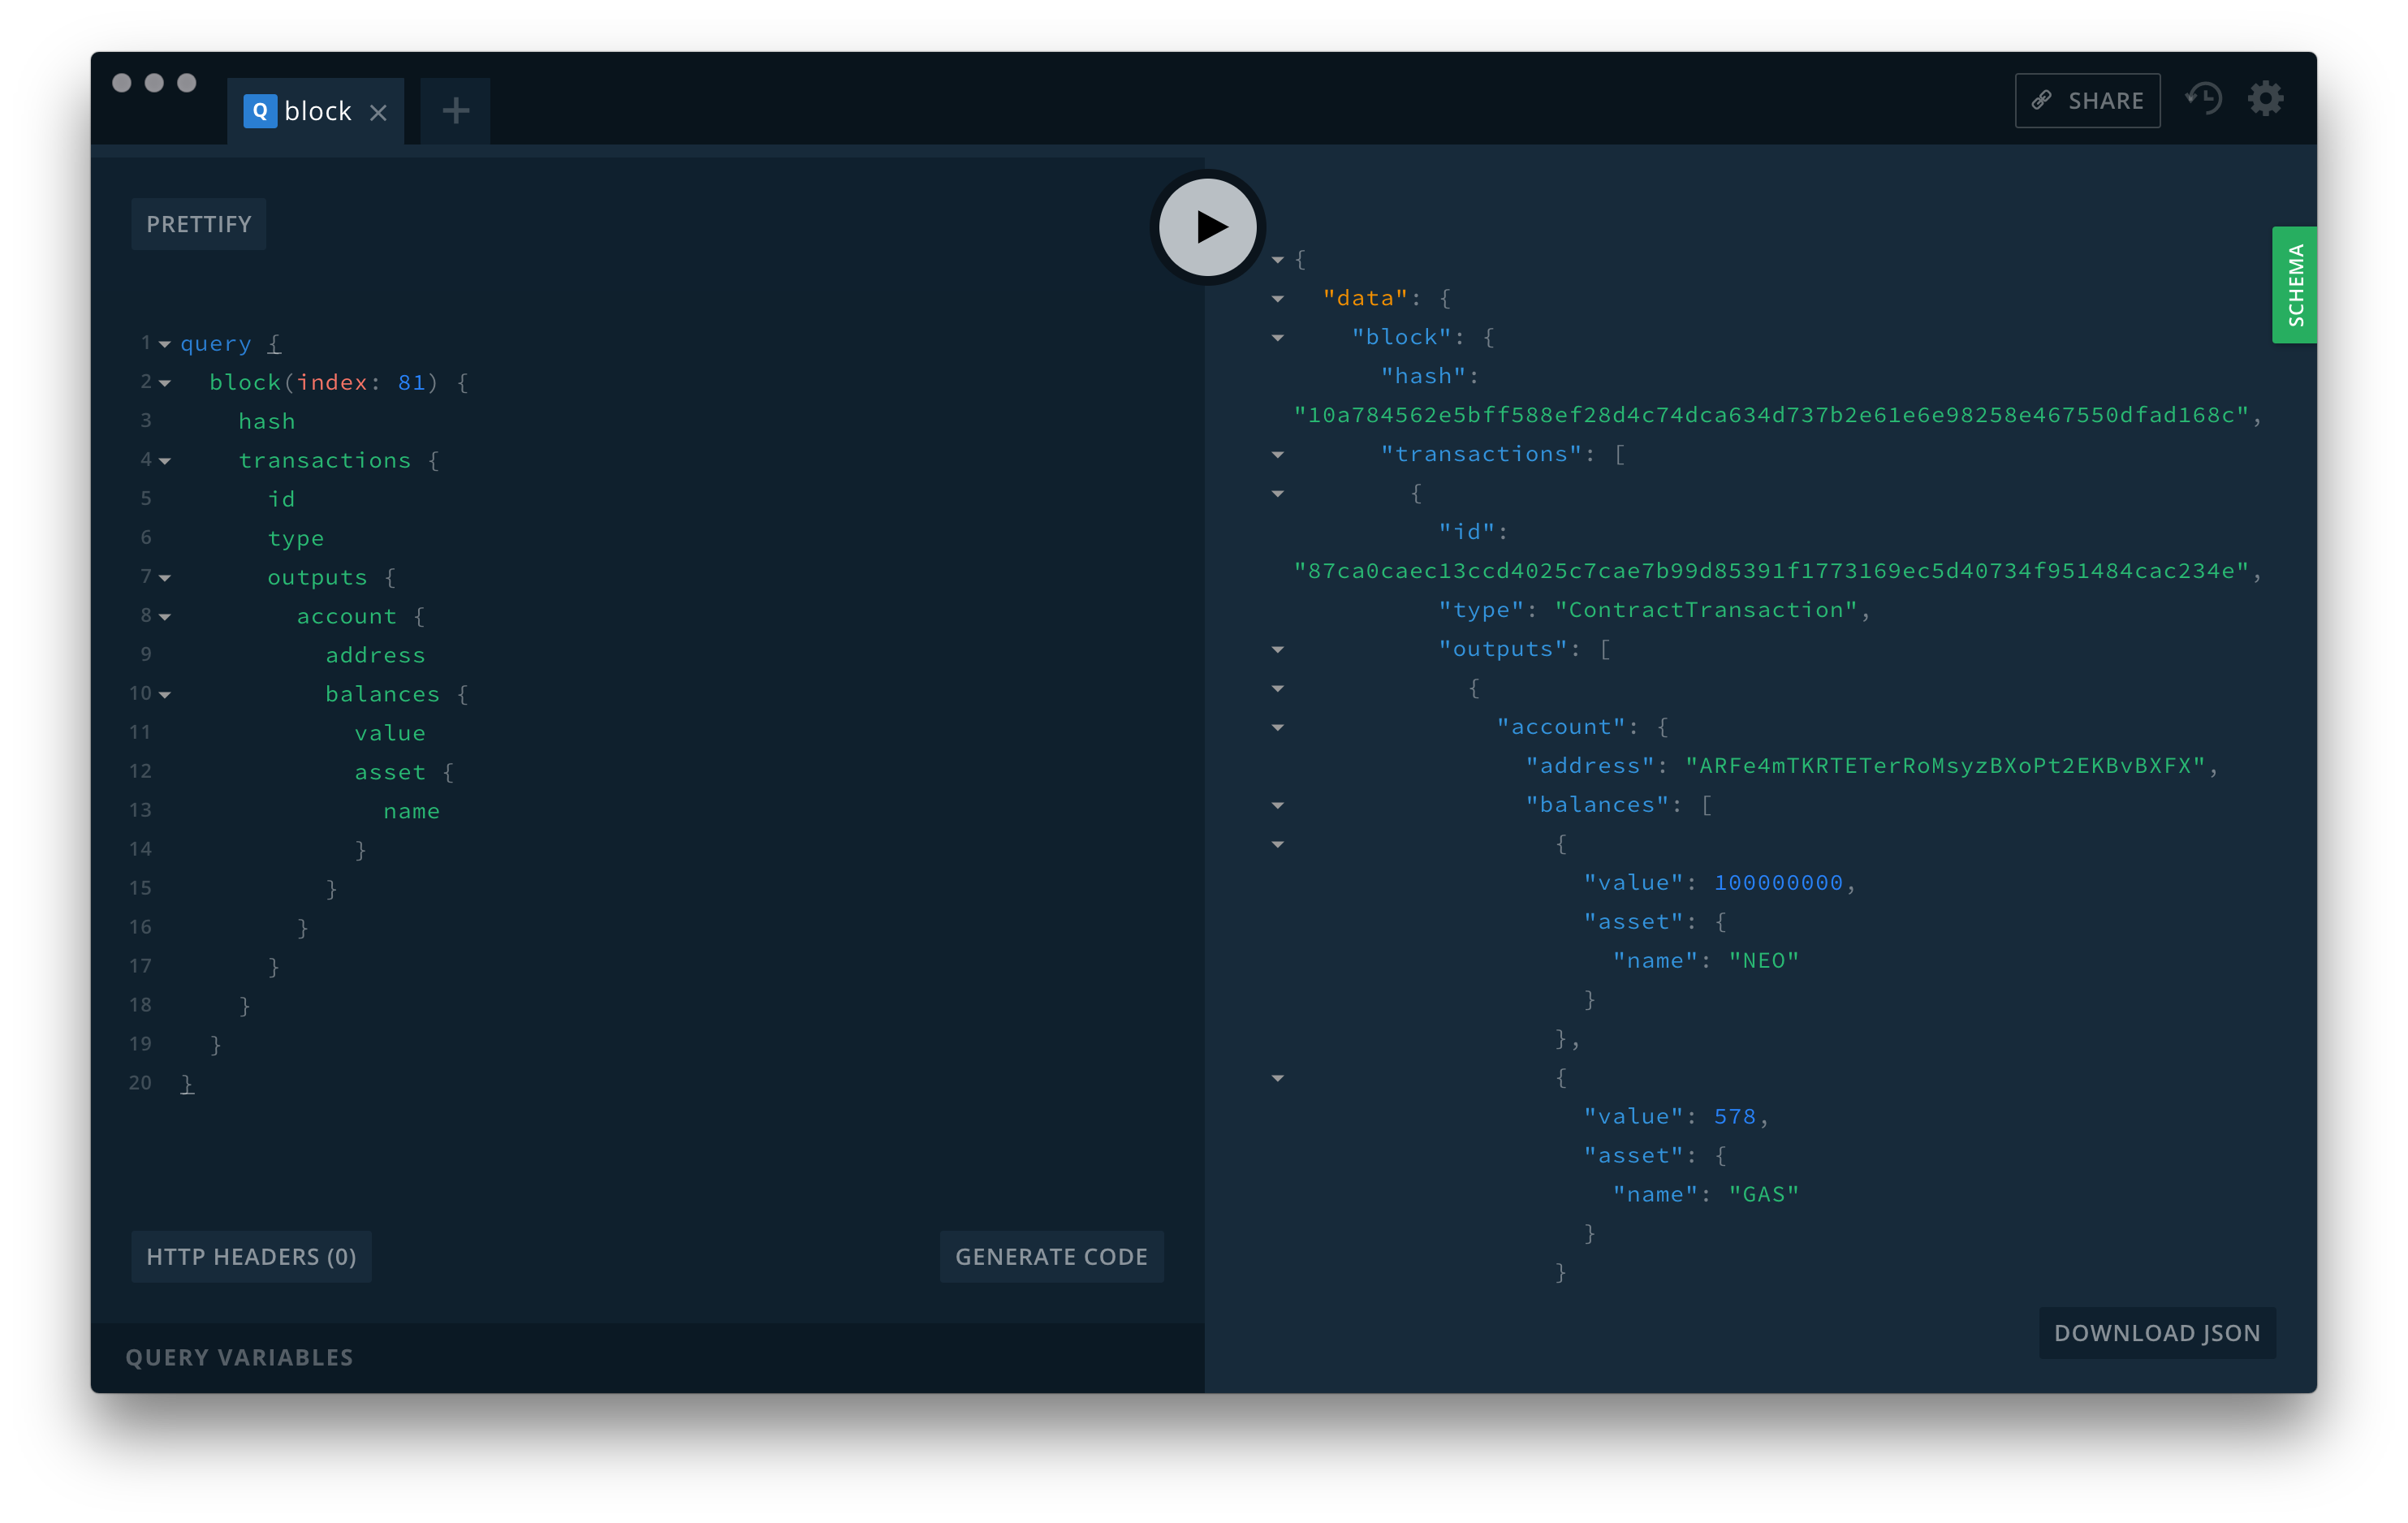Collapse the query fold arrow on line 1
This screenshot has width=2408, height=1523.
click(x=165, y=344)
